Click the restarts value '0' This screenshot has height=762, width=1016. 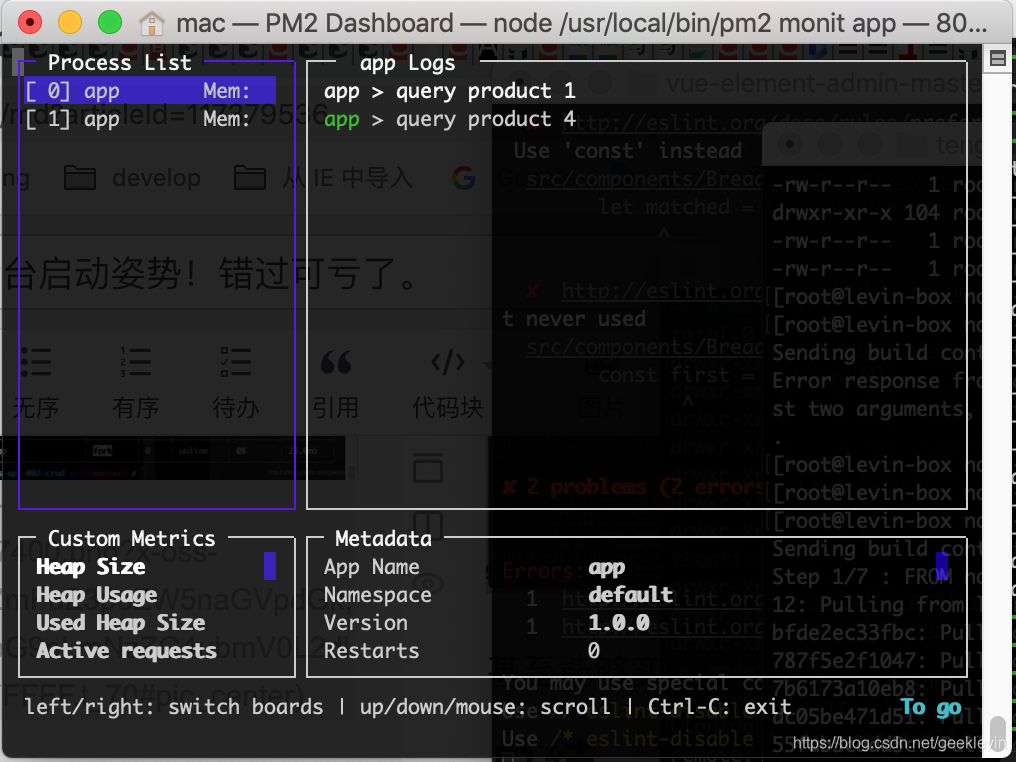(x=594, y=651)
